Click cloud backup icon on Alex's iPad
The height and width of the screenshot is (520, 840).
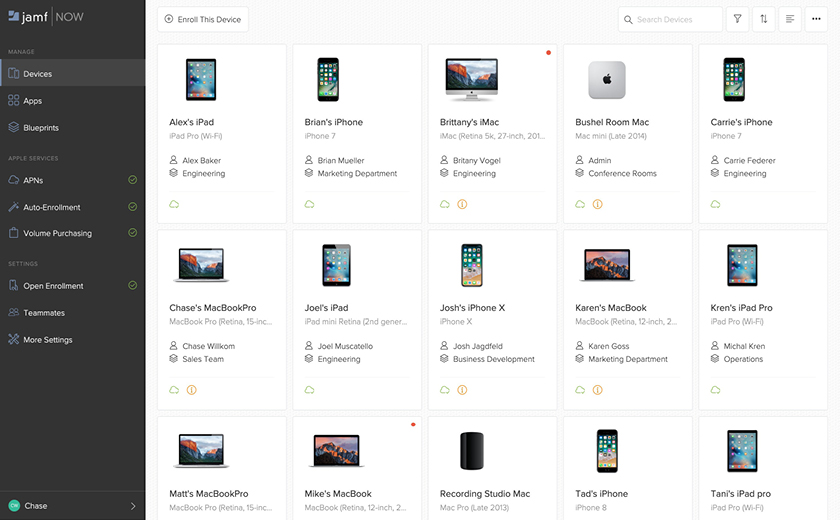point(174,204)
